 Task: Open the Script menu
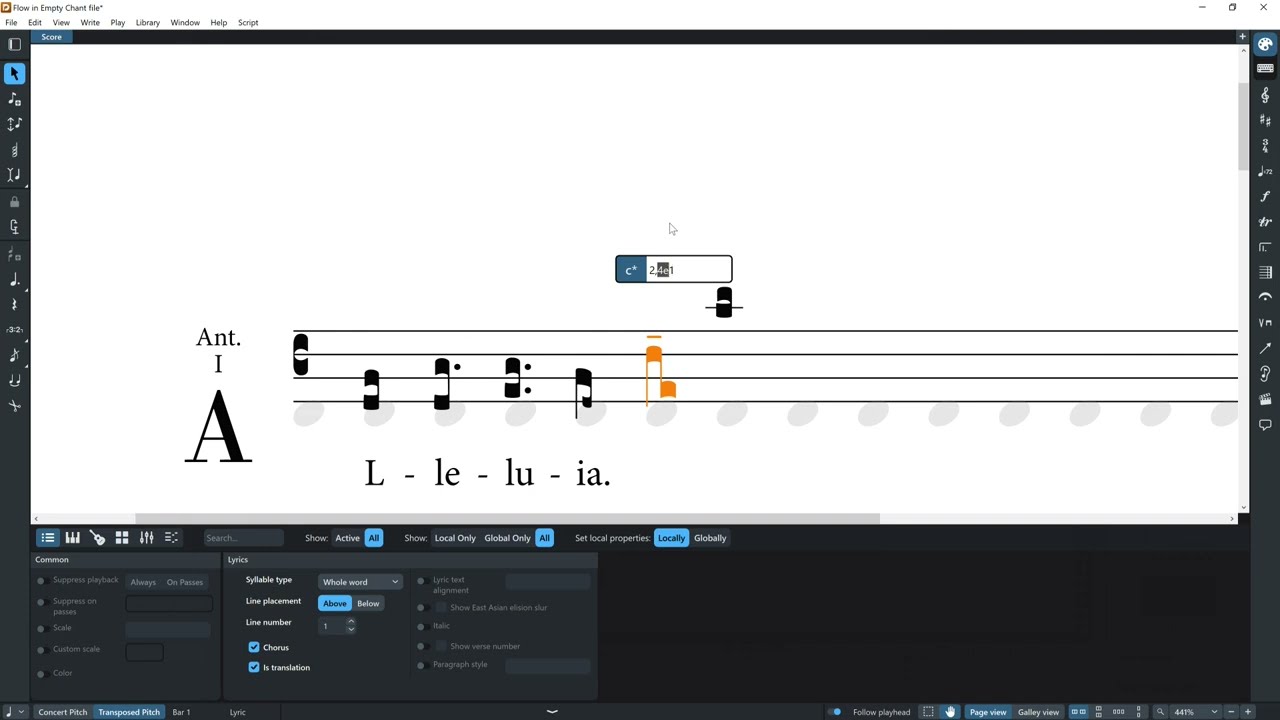248,22
